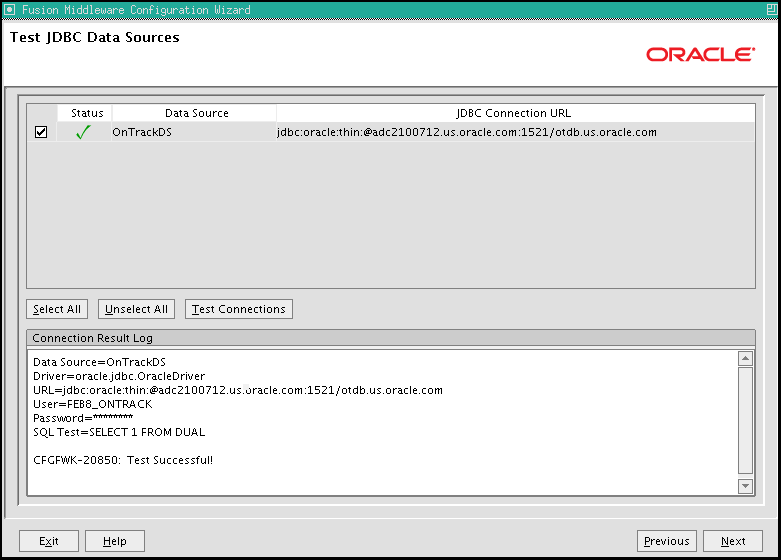
Task: Click the title bar maximize icon
Action: coord(772,9)
